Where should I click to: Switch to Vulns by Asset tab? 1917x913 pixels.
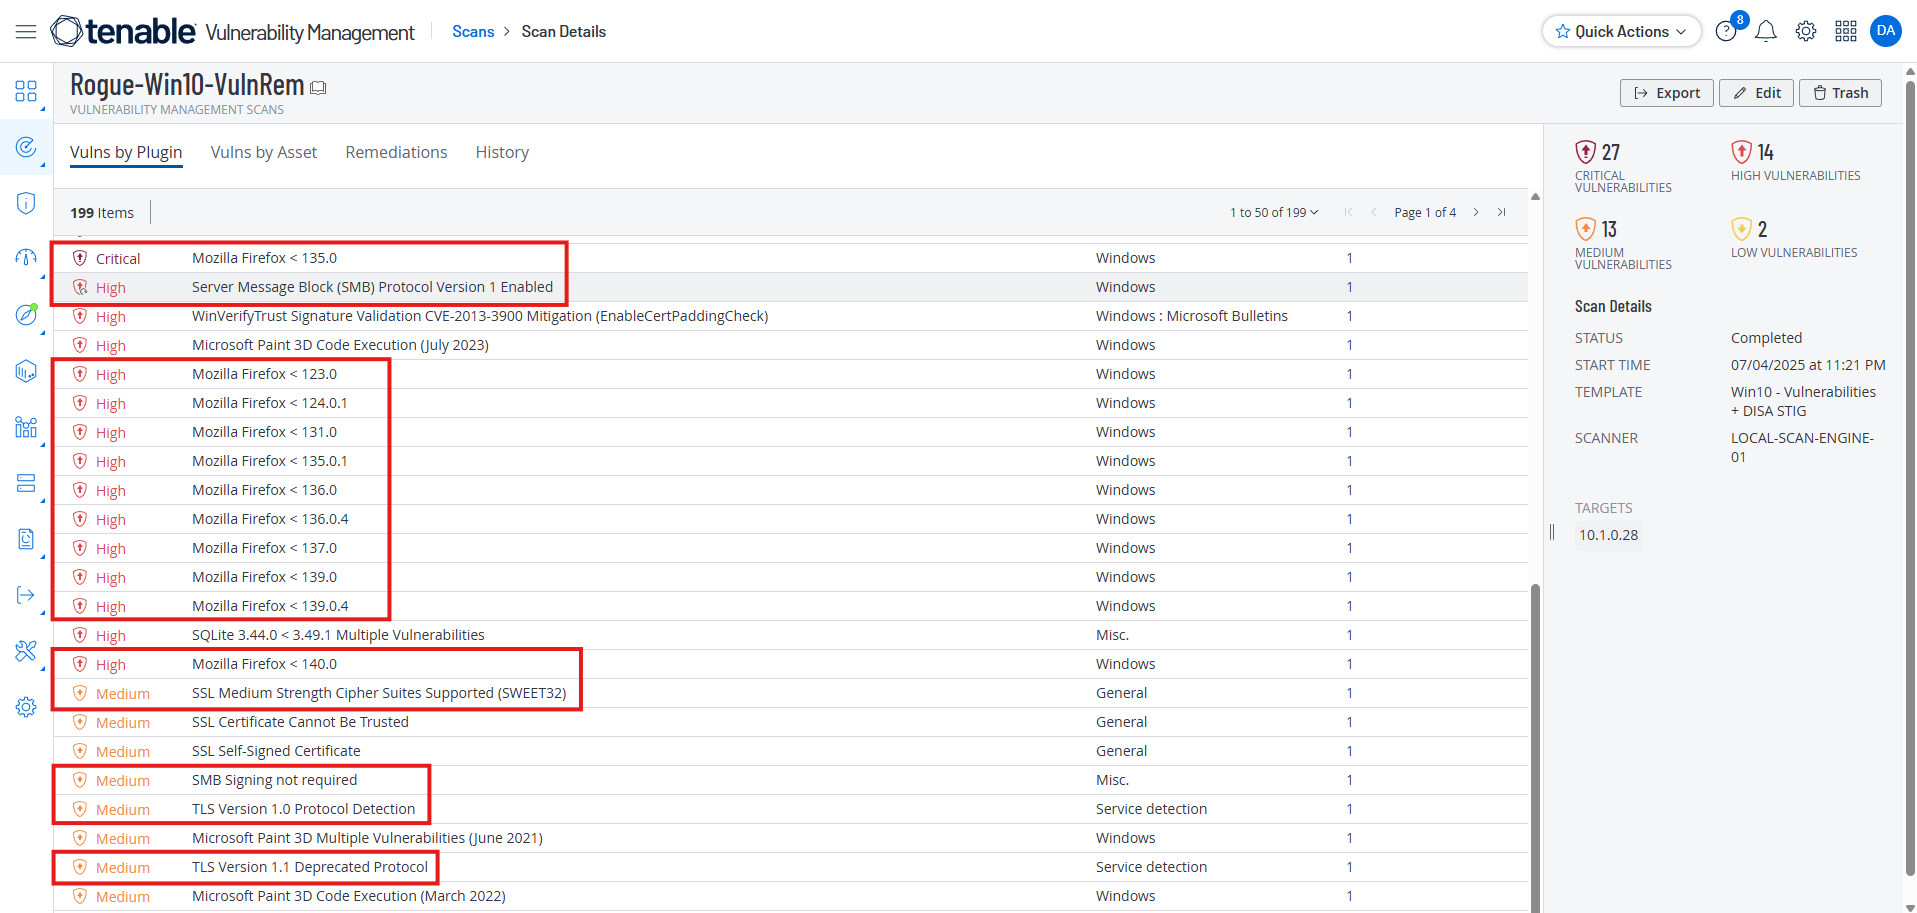[x=263, y=152]
